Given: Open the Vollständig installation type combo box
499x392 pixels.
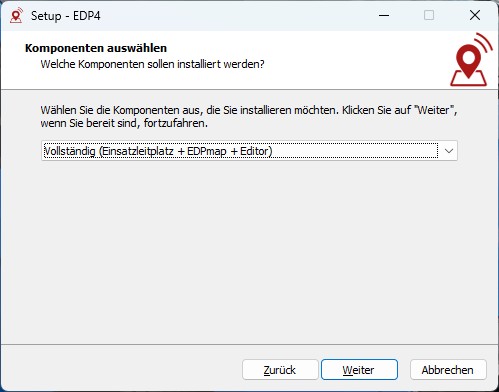Looking at the screenshot, I should 249,151.
